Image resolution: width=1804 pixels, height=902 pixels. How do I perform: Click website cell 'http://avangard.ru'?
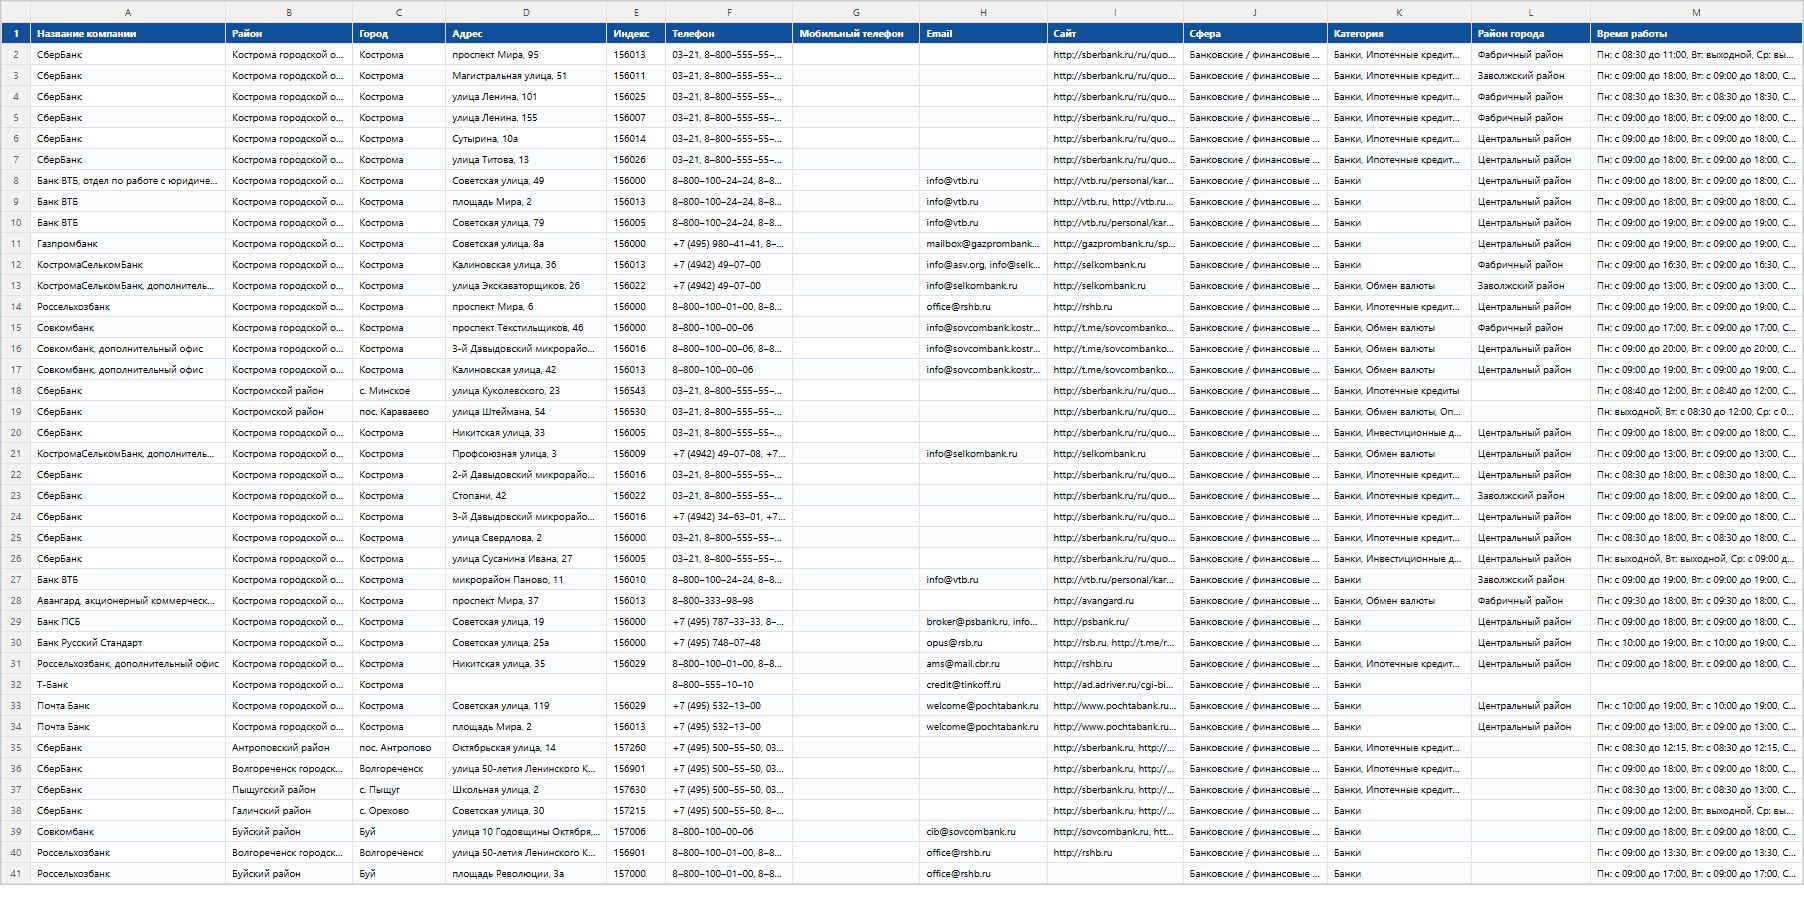click(x=1115, y=601)
